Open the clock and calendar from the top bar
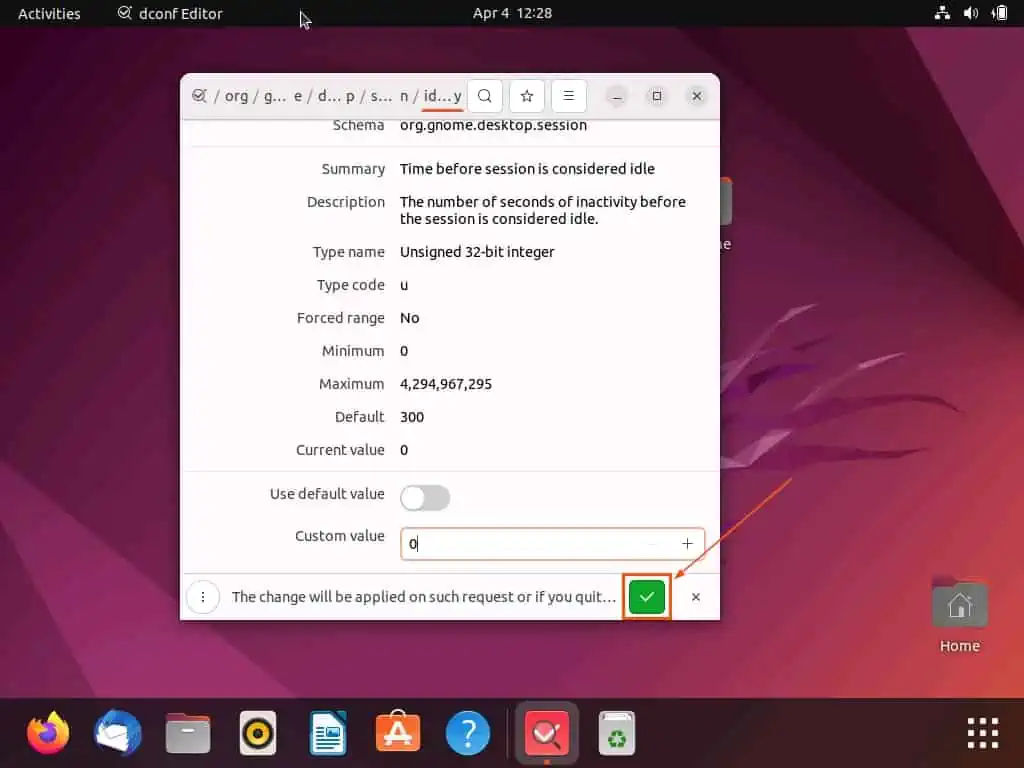Viewport: 1024px width, 768px height. click(x=513, y=13)
